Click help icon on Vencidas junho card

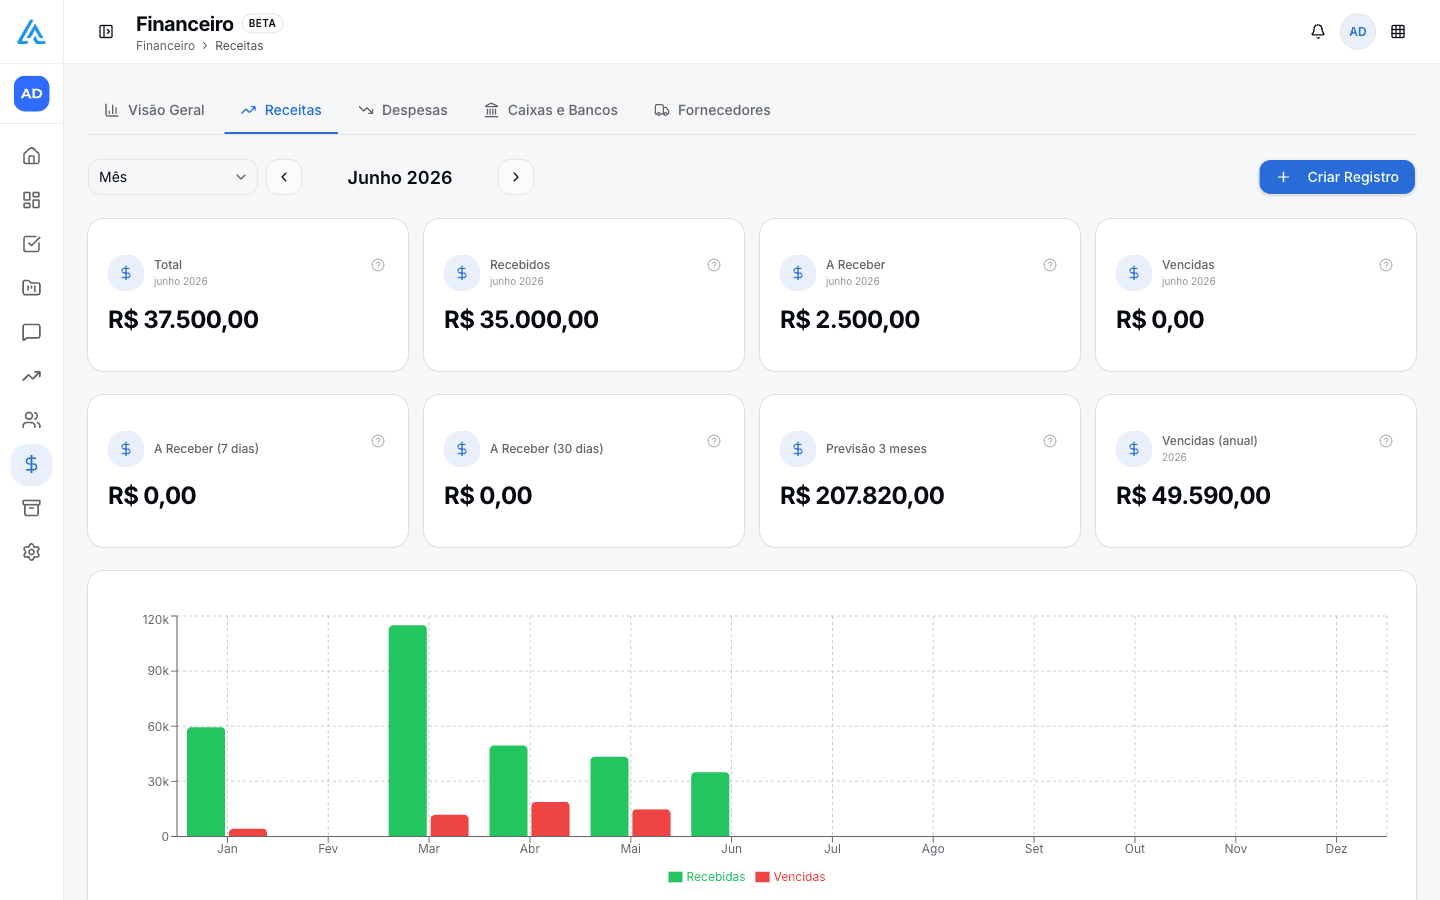tap(1386, 265)
